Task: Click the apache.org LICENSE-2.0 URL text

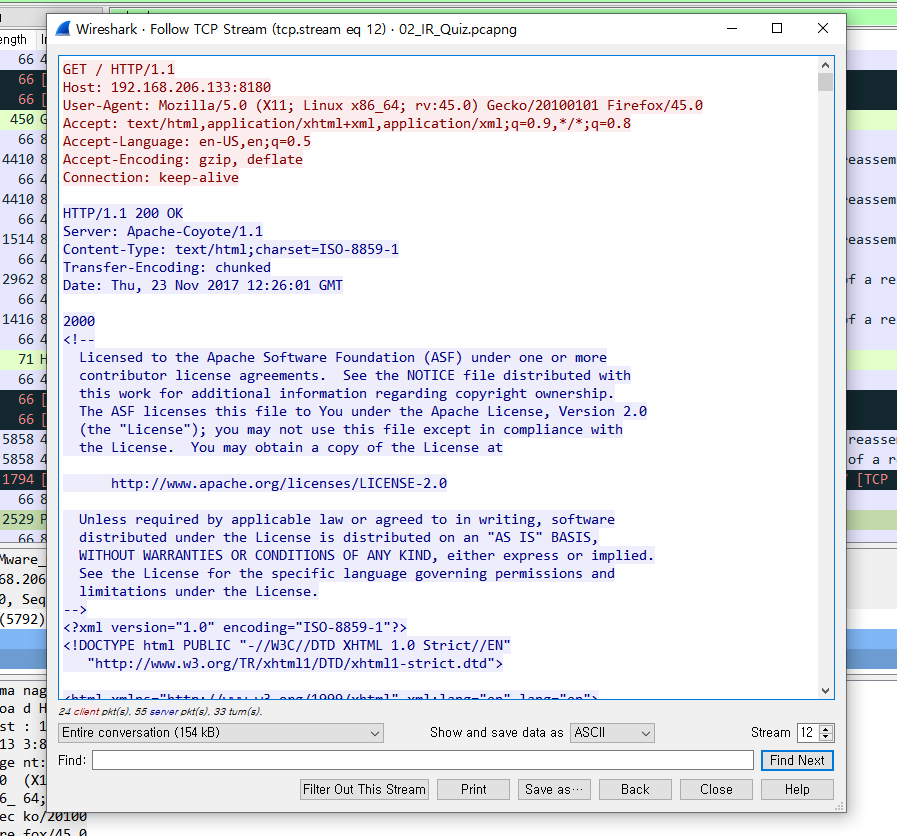Action: coord(279,484)
